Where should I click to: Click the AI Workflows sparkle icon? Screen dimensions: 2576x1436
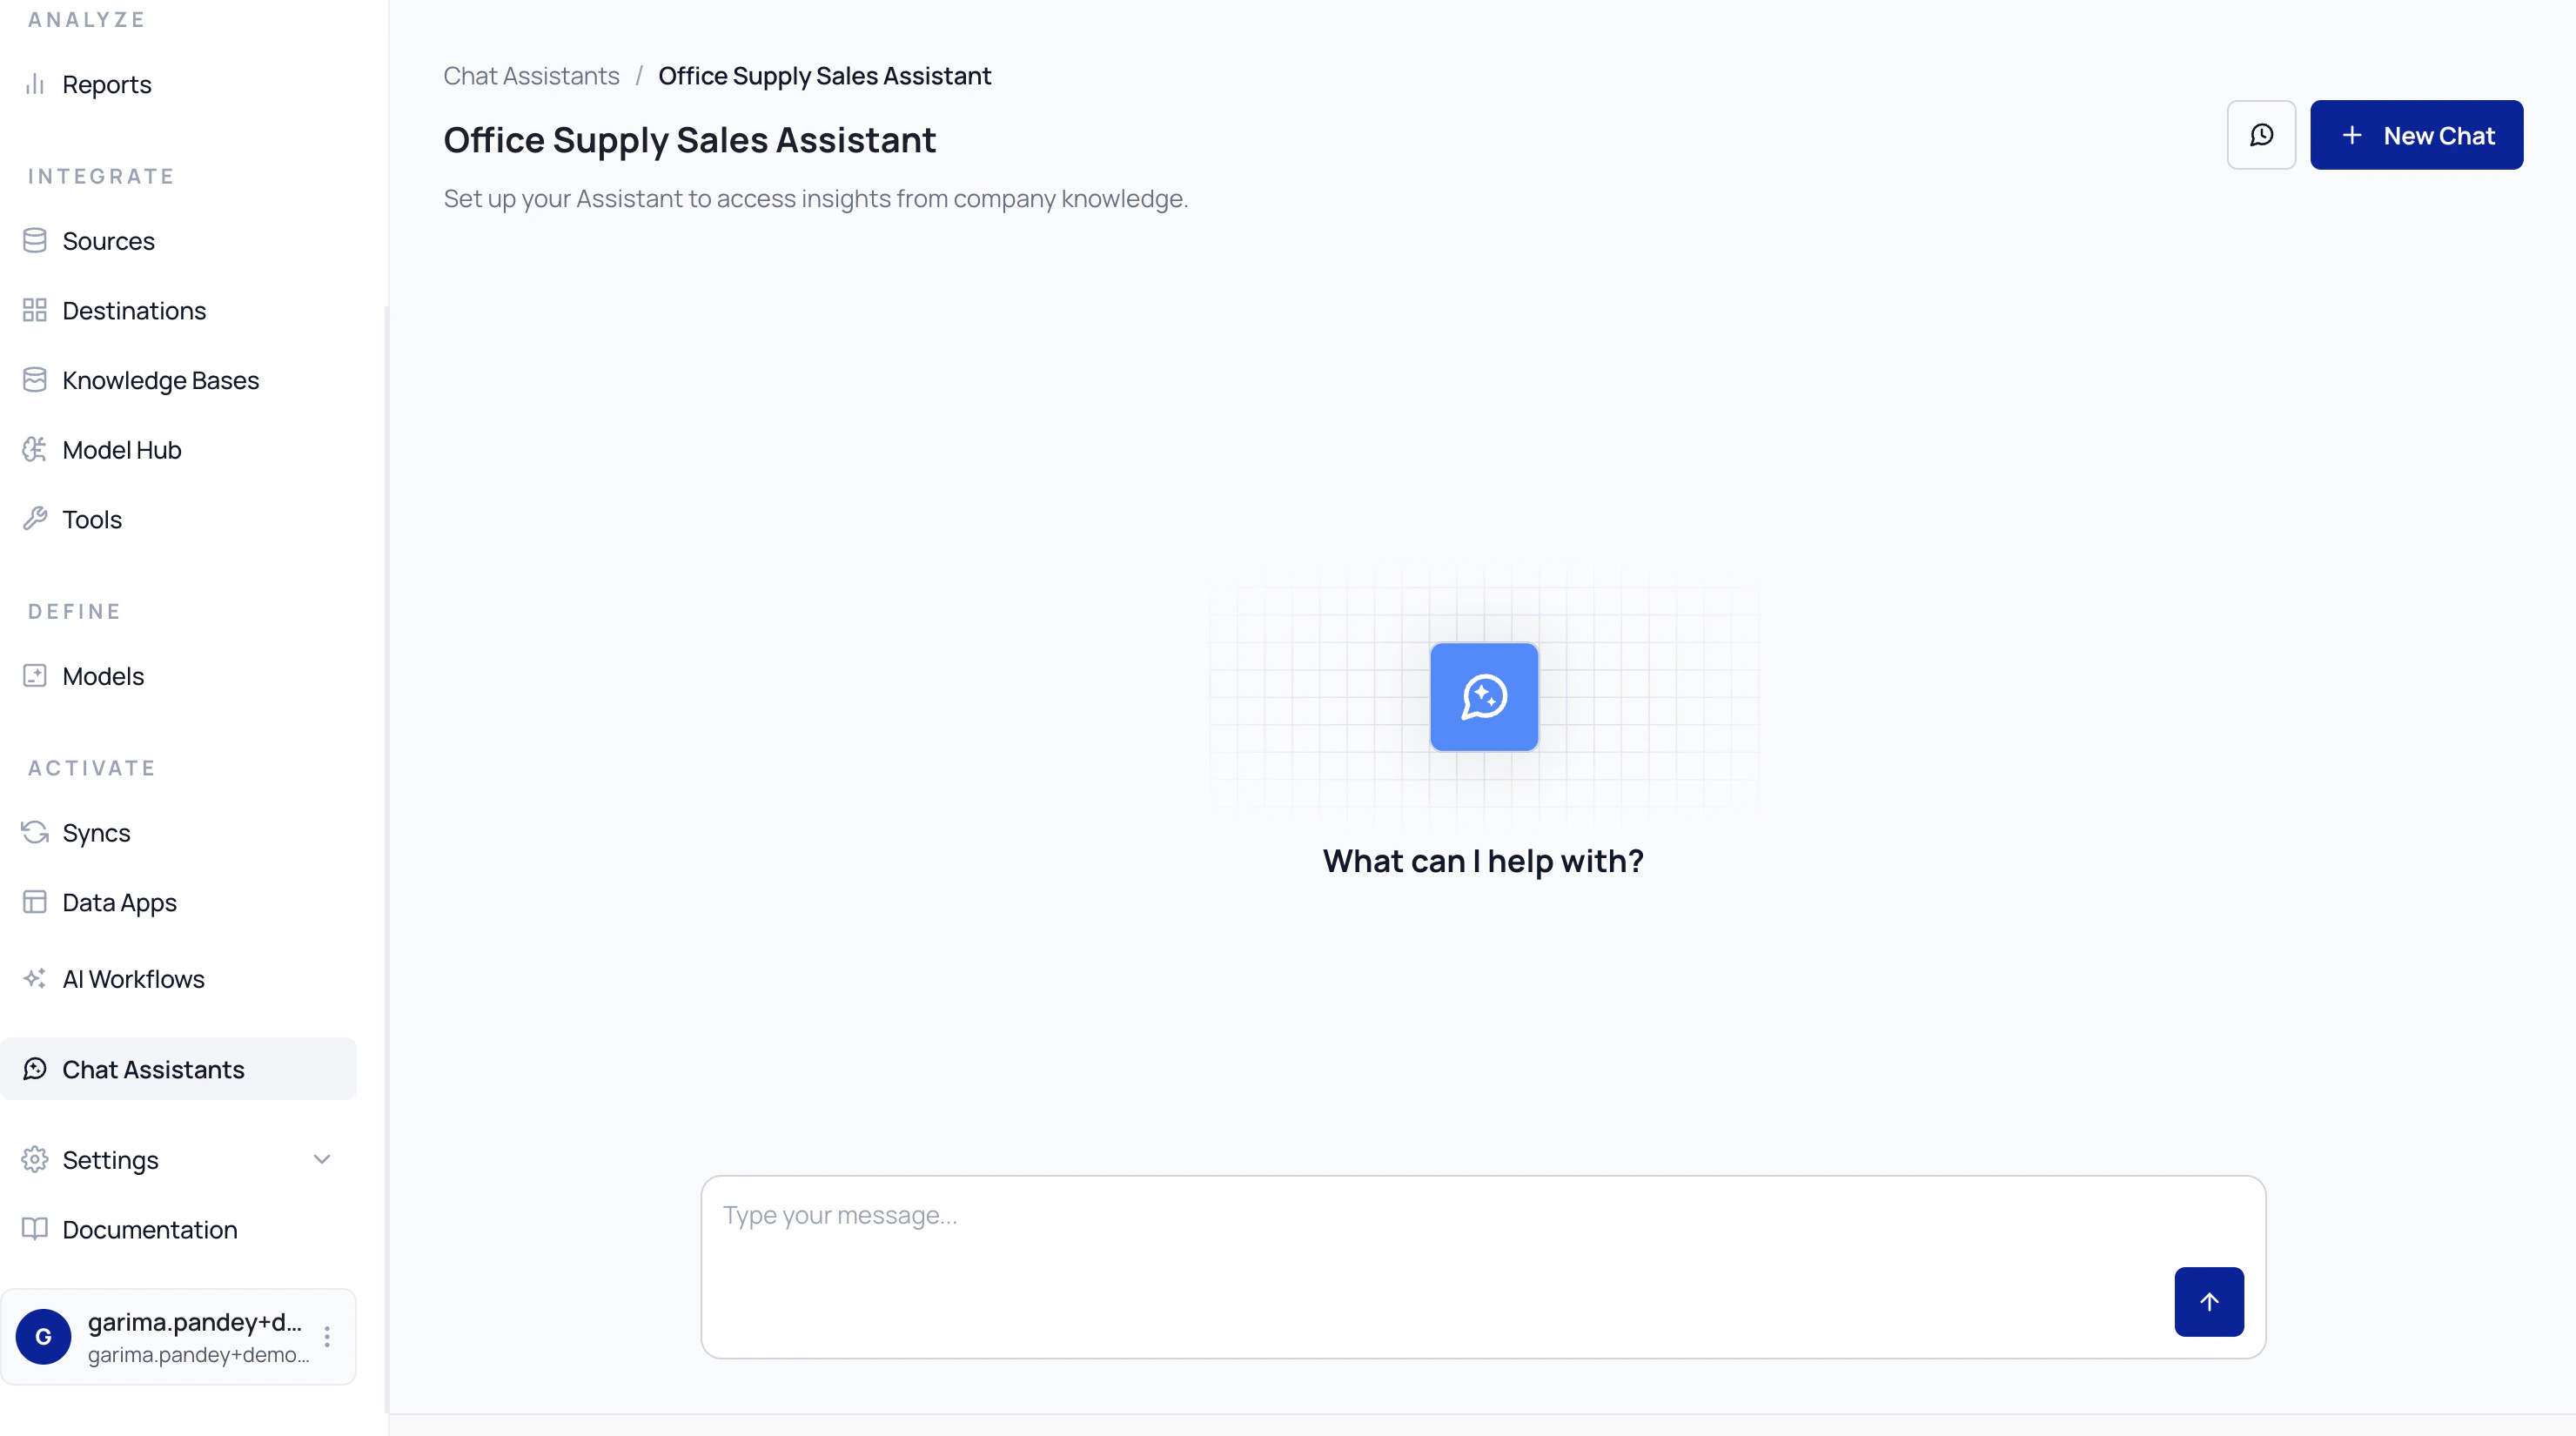click(x=35, y=978)
